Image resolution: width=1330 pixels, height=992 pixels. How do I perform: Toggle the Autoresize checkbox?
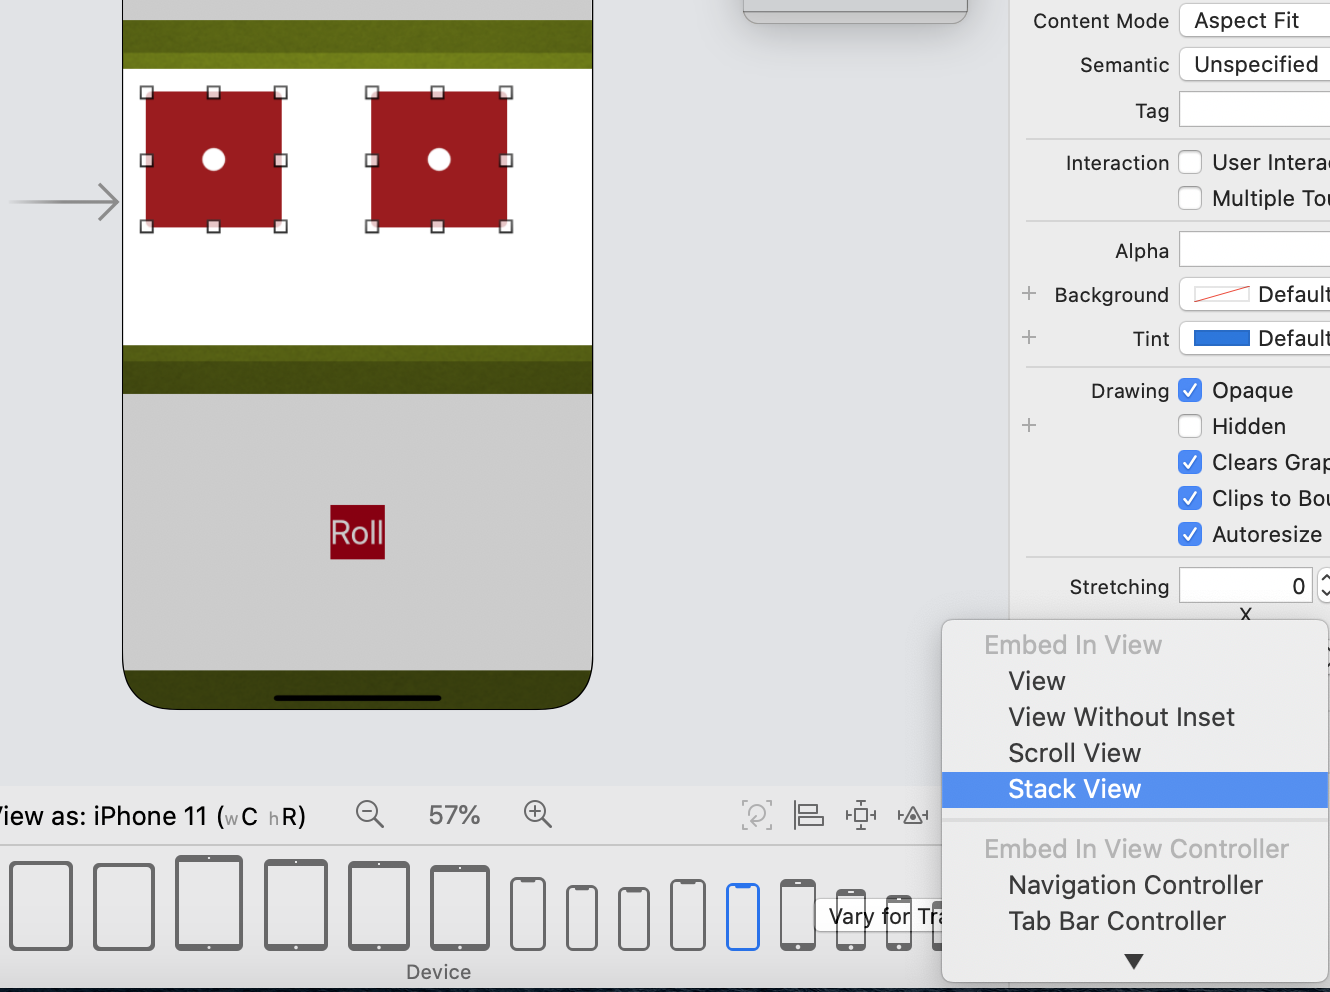coord(1190,534)
